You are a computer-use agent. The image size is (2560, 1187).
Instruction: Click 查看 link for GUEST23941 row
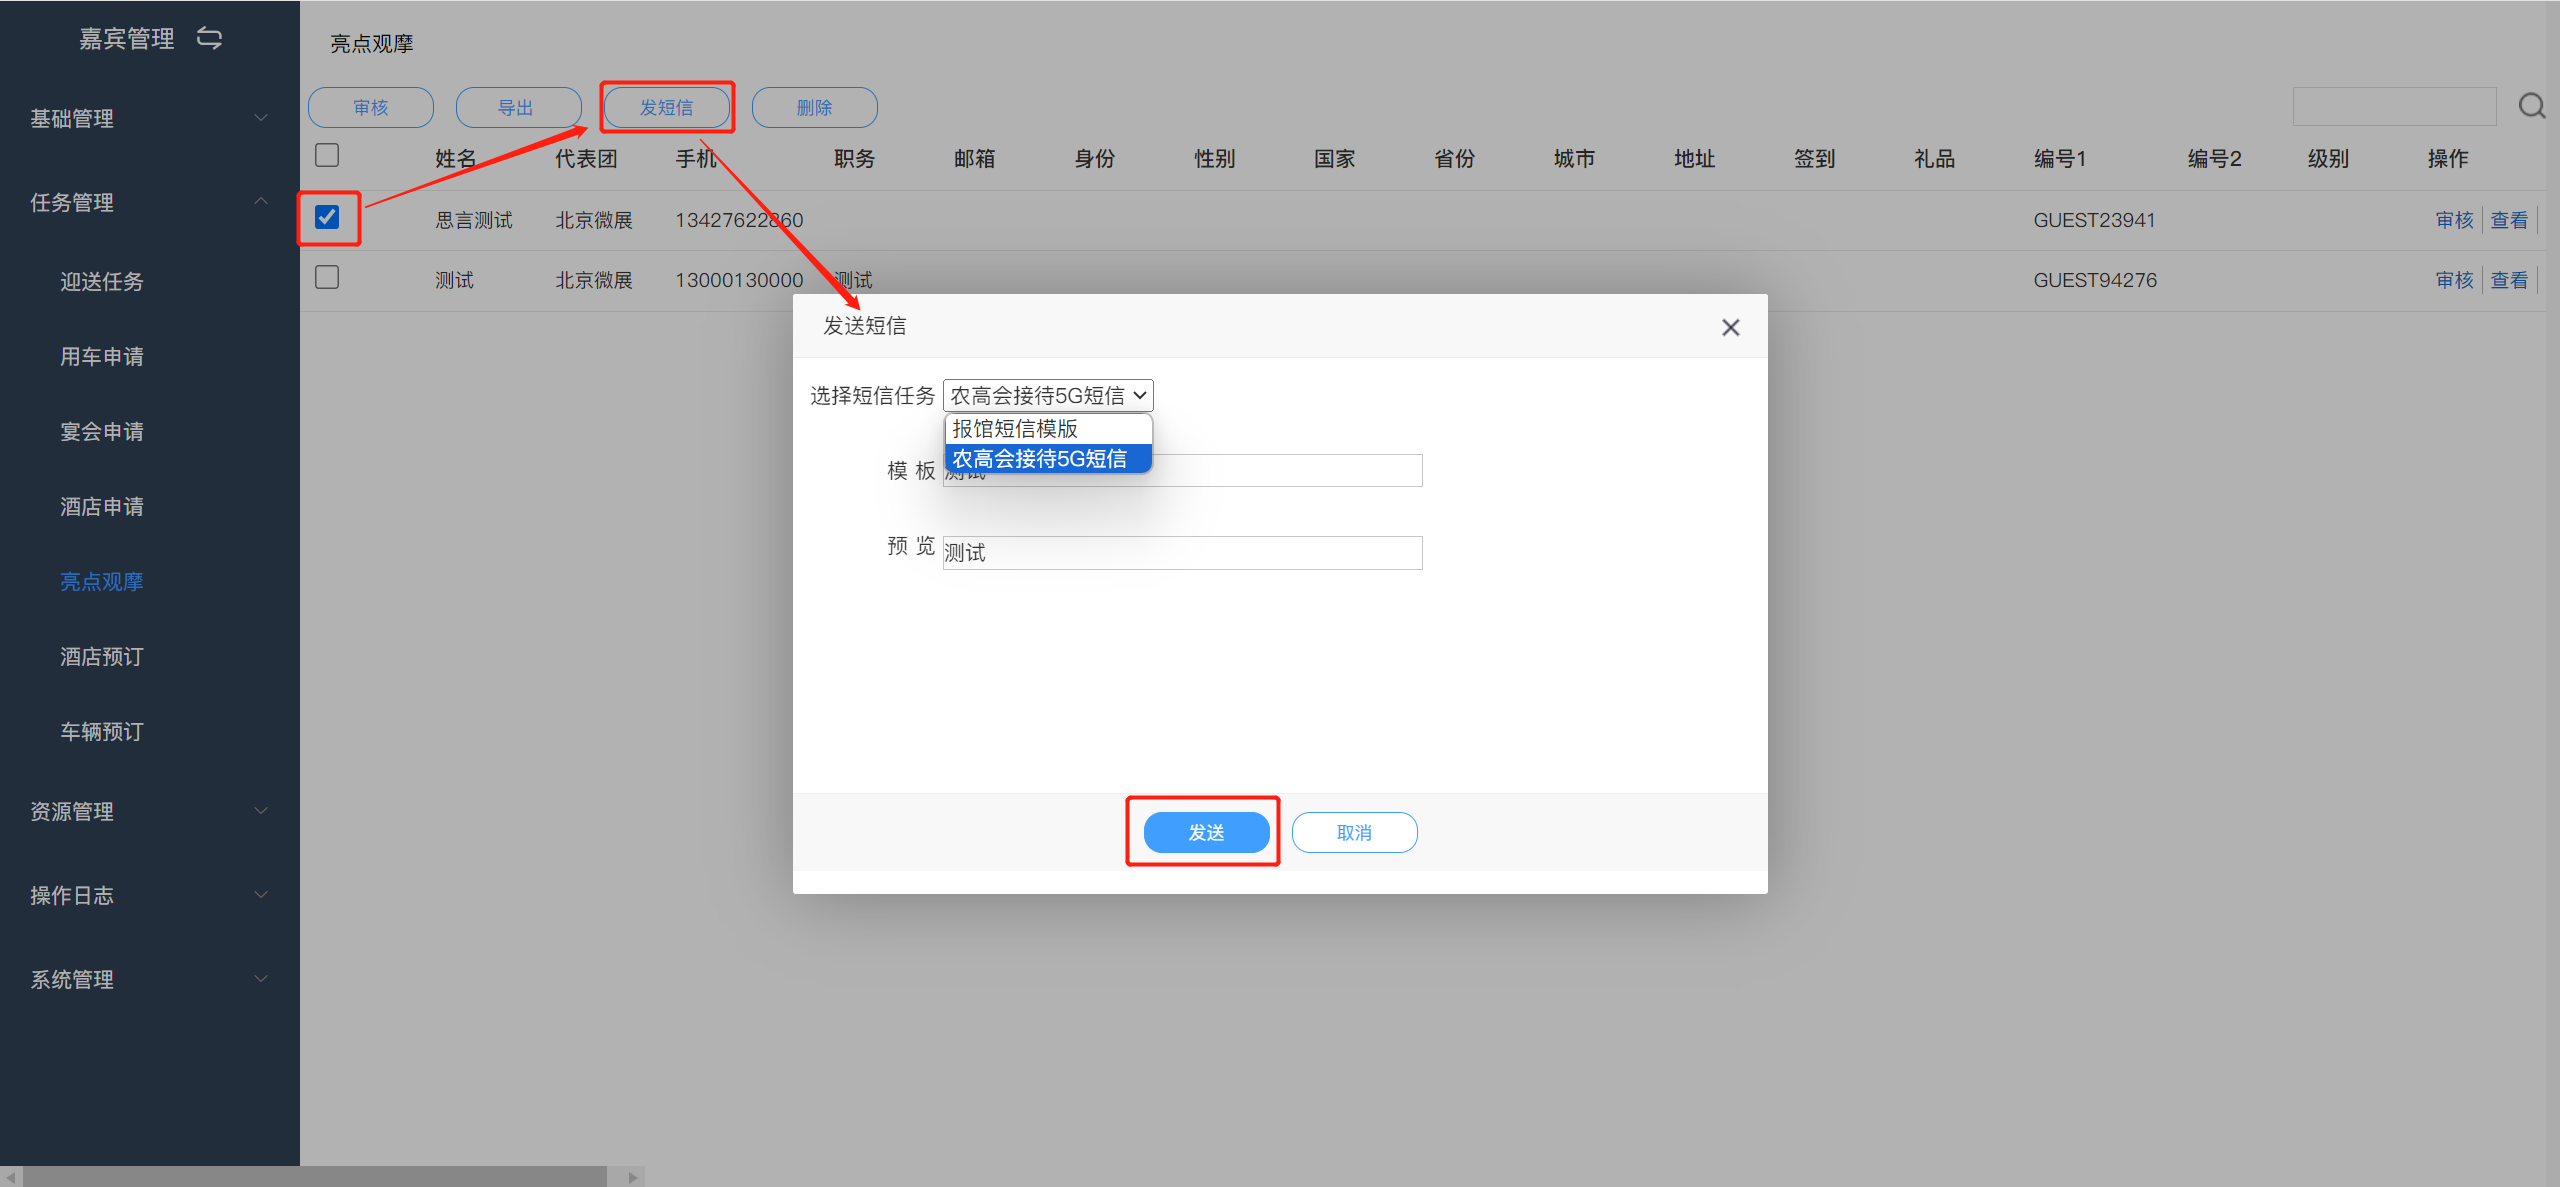pyautogui.click(x=2508, y=220)
